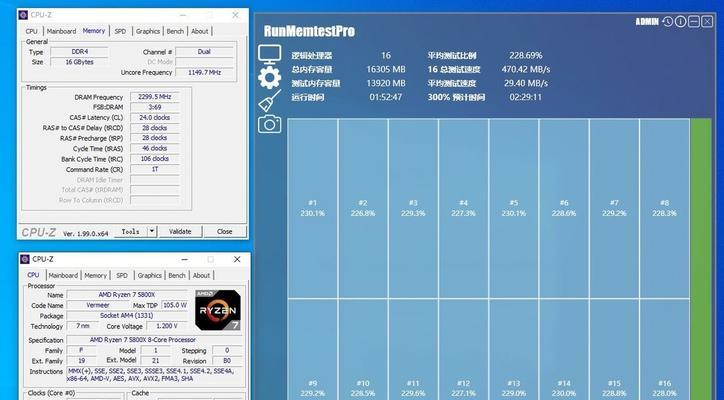Click the Size field 16 GBytes
Screen dimensions: 724x400
[x=79, y=62]
